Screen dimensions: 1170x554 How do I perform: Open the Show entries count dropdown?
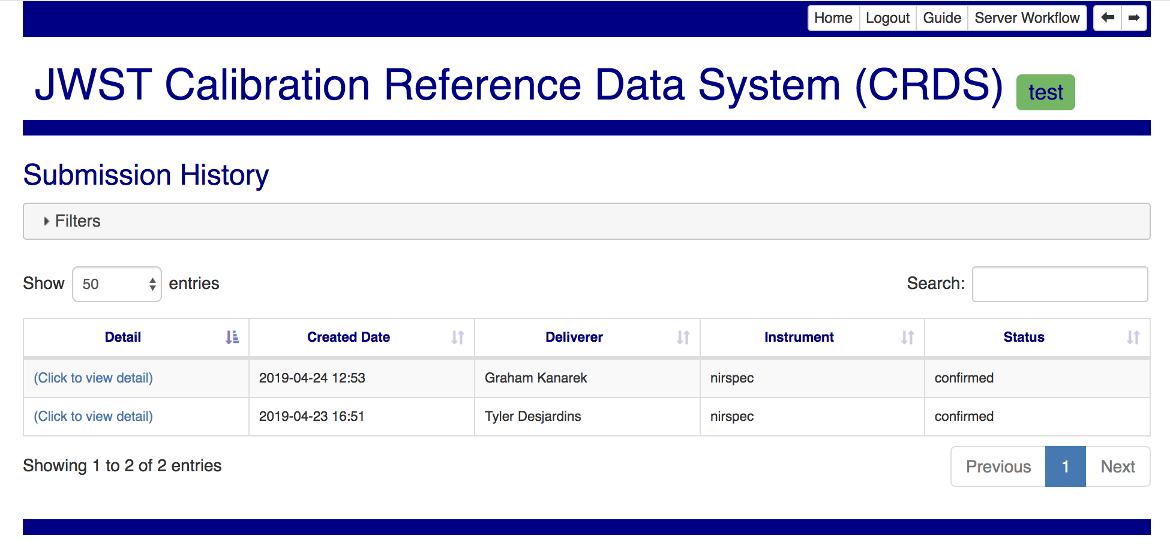[117, 284]
